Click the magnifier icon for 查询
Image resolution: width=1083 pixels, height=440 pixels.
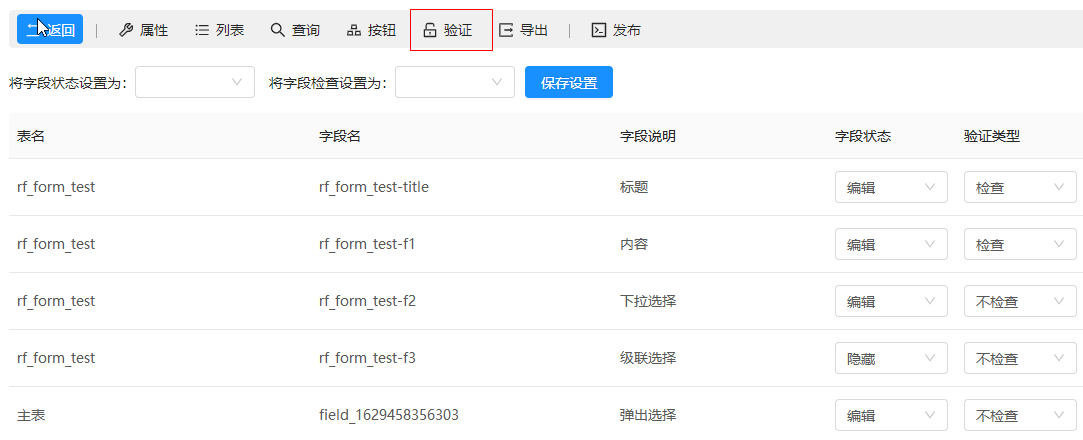point(278,30)
